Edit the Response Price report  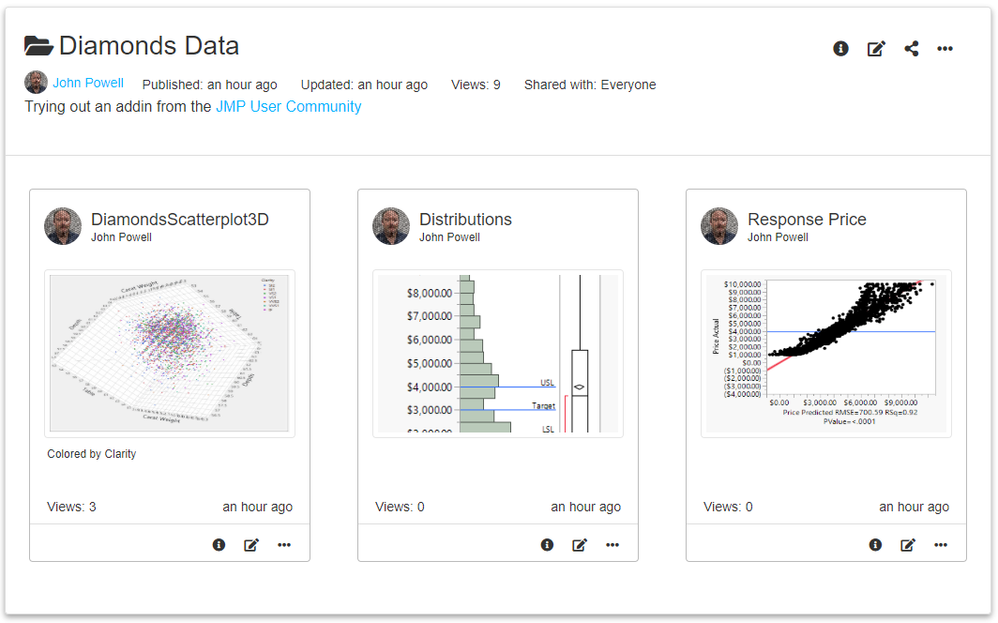908,545
